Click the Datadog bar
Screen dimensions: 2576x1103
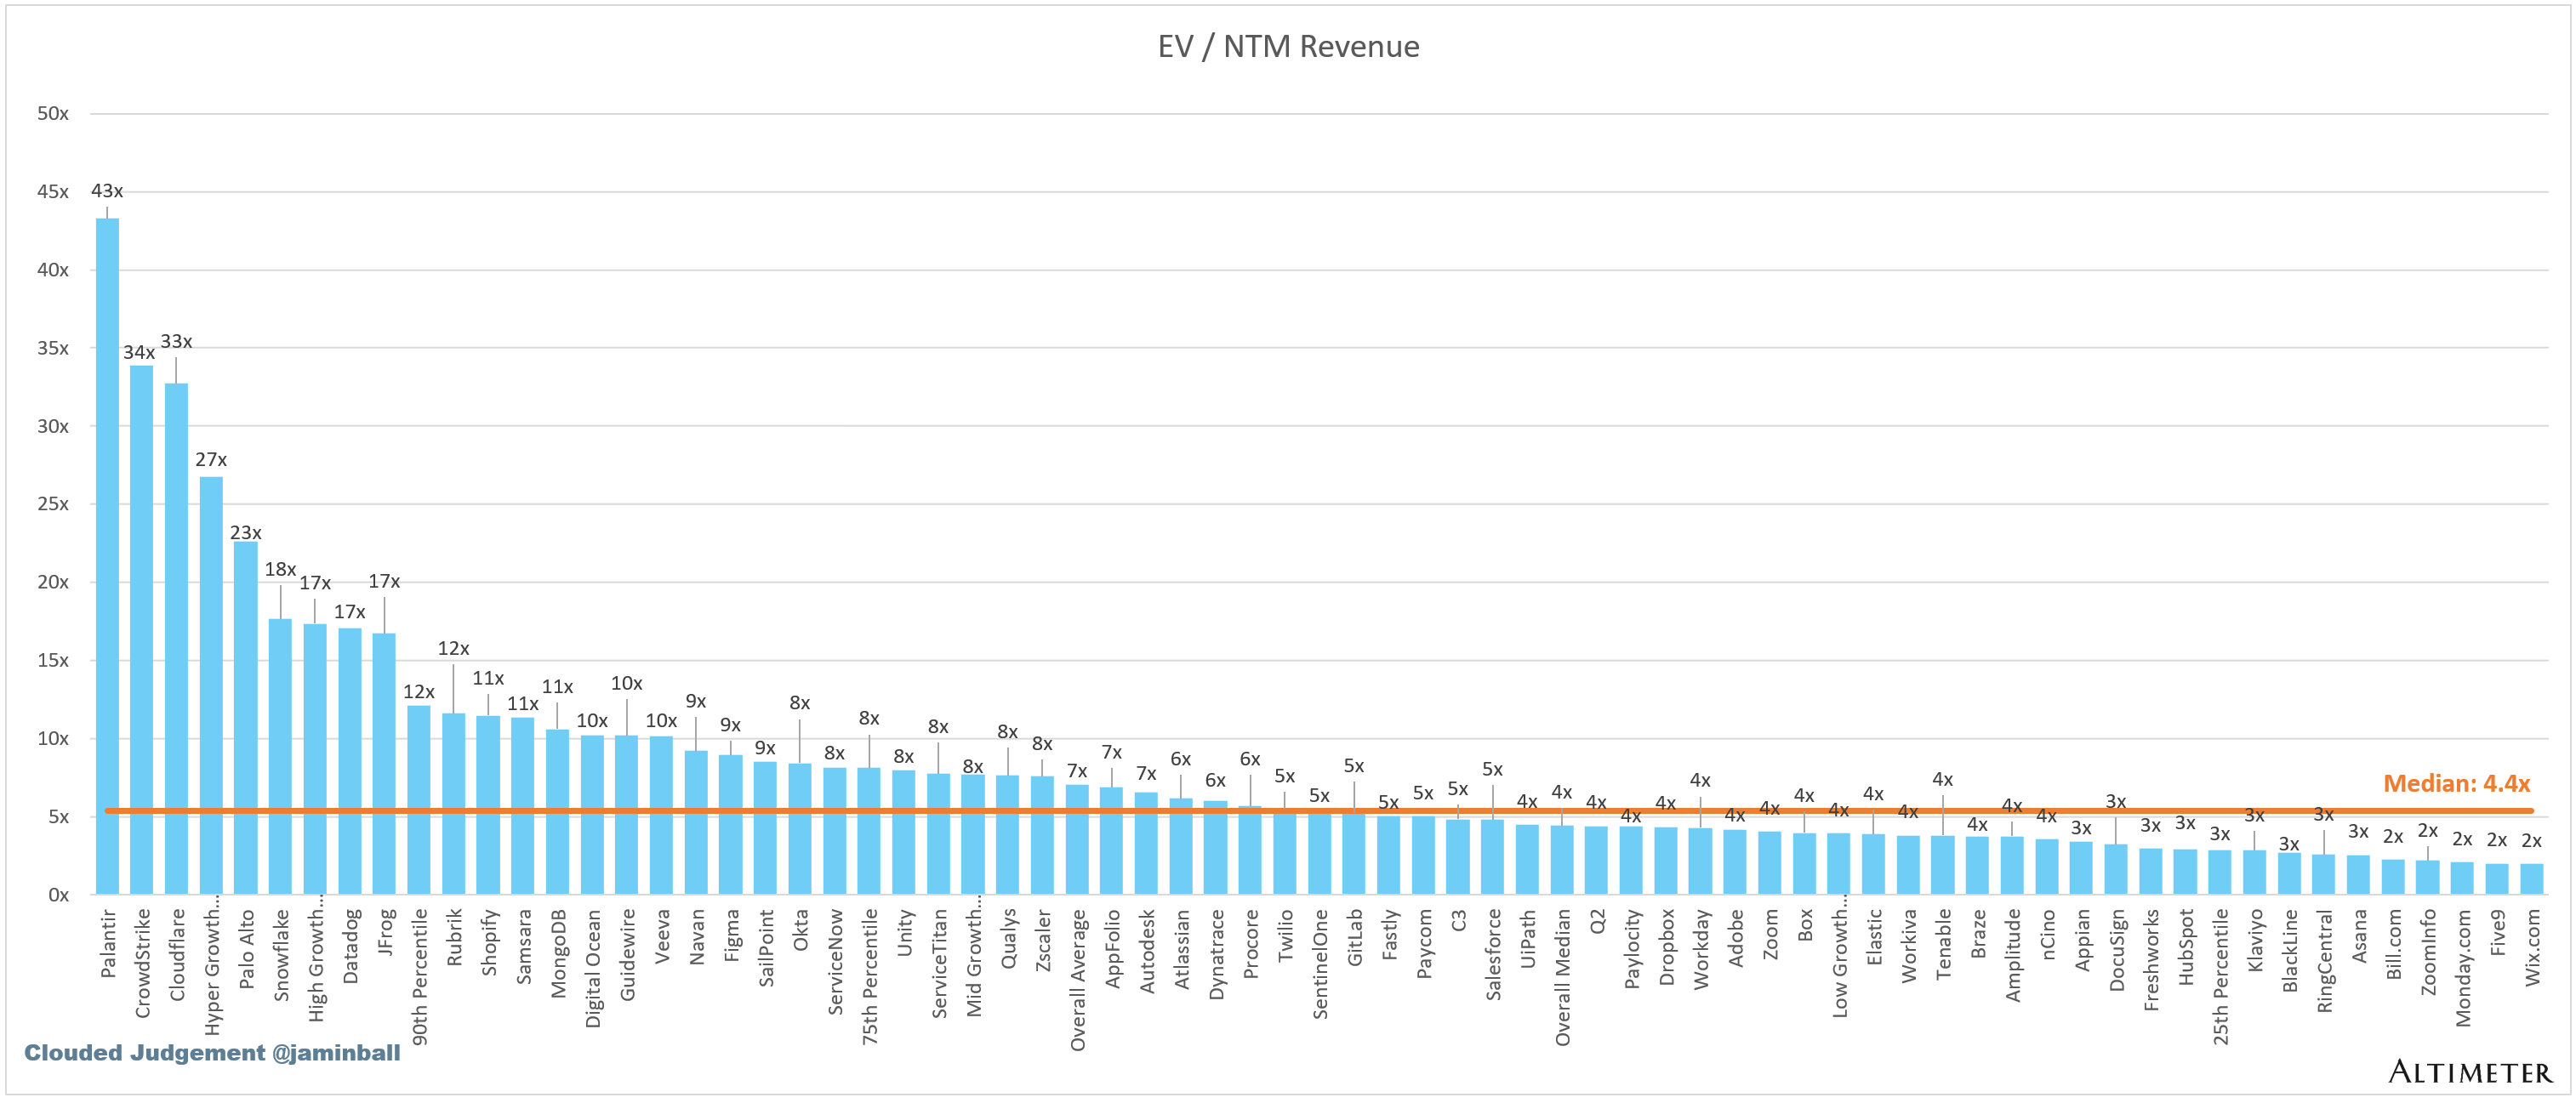350,761
